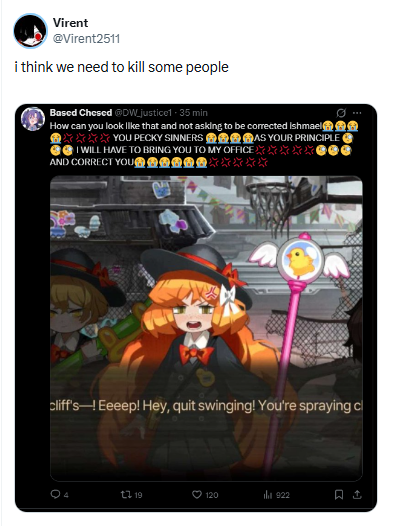This screenshot has height=526, width=400.
Task: Open the game screenshot image
Action: (206, 328)
